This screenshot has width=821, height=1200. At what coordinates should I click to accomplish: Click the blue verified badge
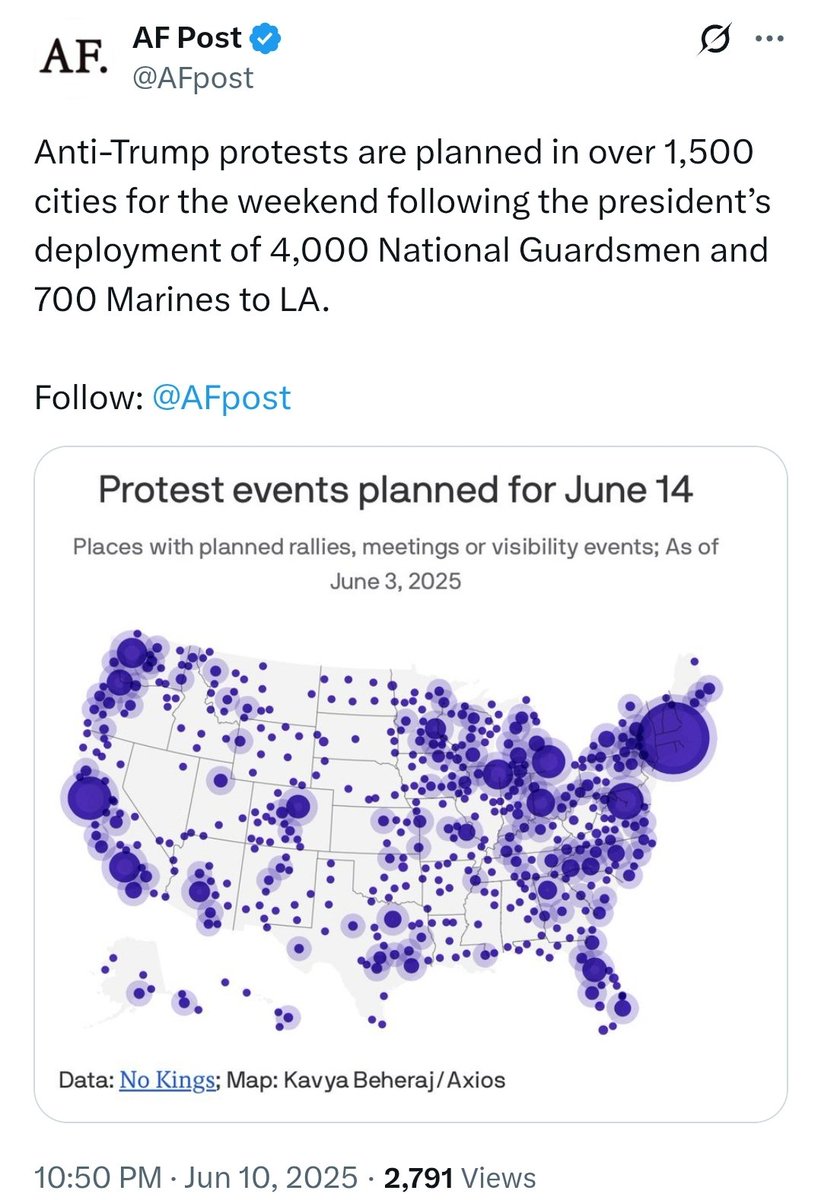click(266, 40)
